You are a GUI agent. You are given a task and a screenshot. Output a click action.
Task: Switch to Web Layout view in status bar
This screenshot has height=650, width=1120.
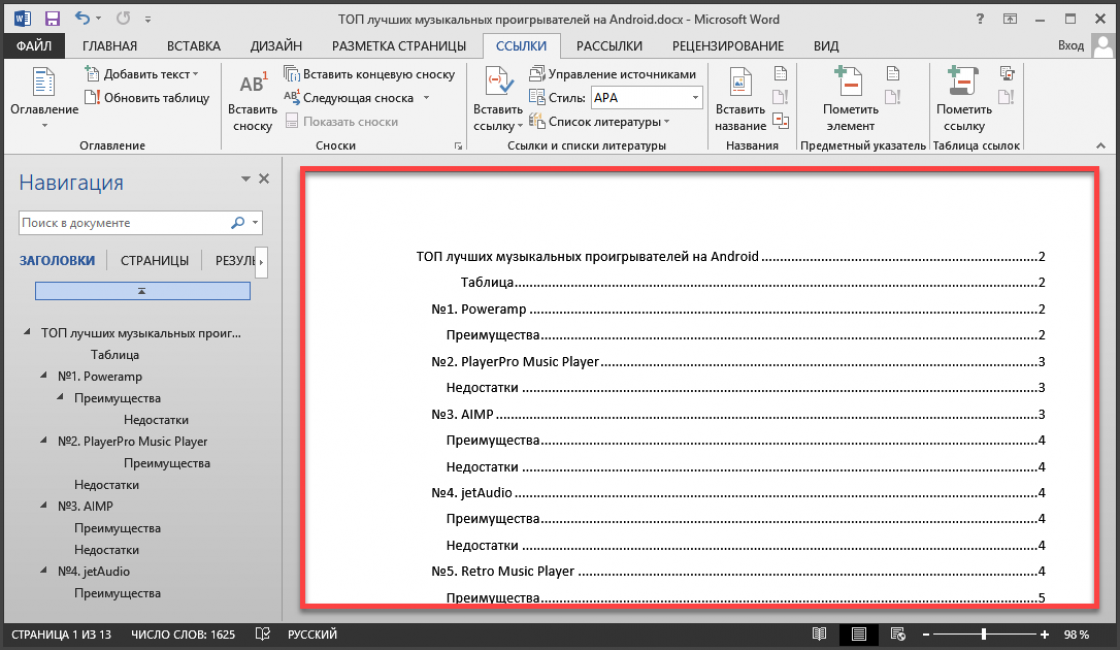tap(898, 634)
